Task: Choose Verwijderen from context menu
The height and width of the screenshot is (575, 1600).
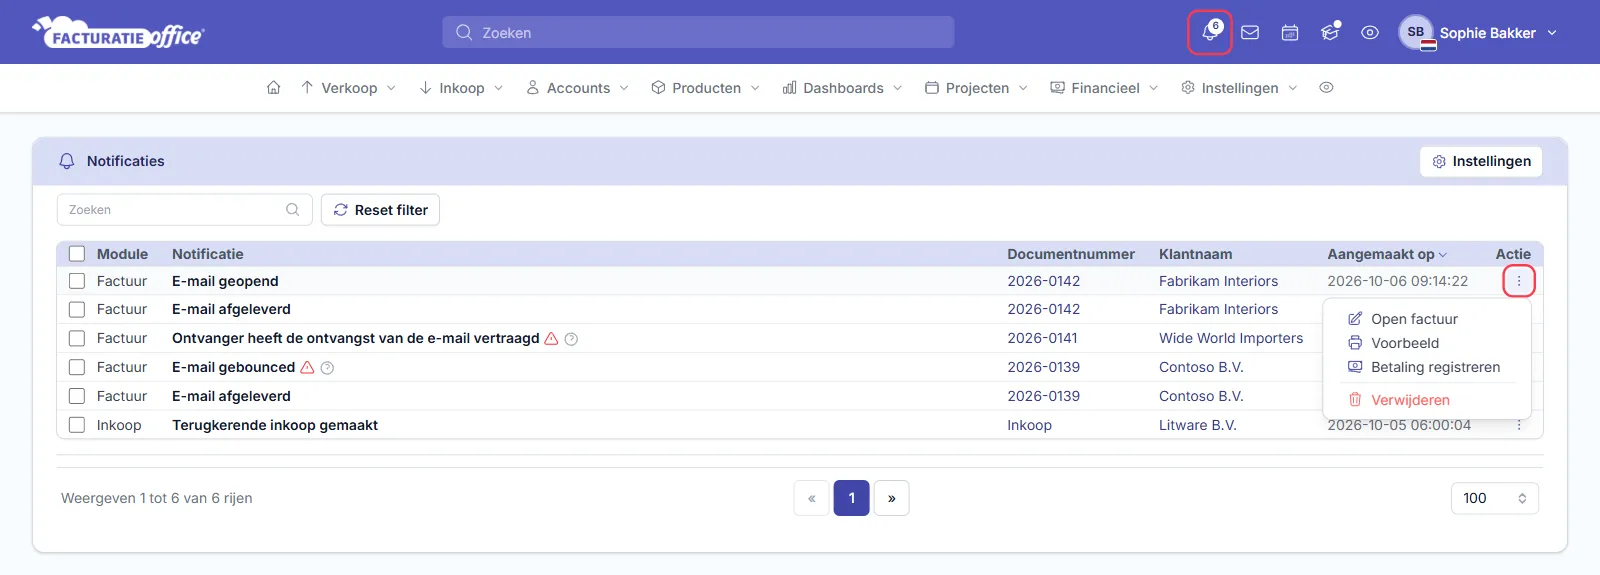Action: tap(1410, 400)
